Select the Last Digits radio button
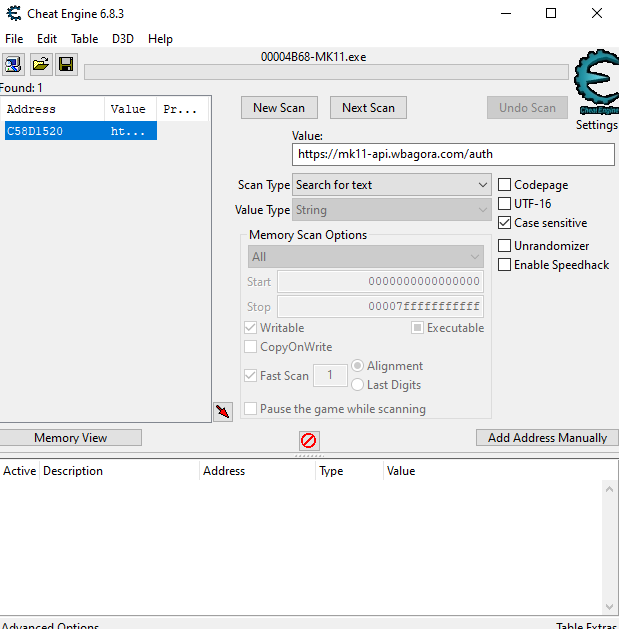This screenshot has width=619, height=629. pyautogui.click(x=357, y=385)
